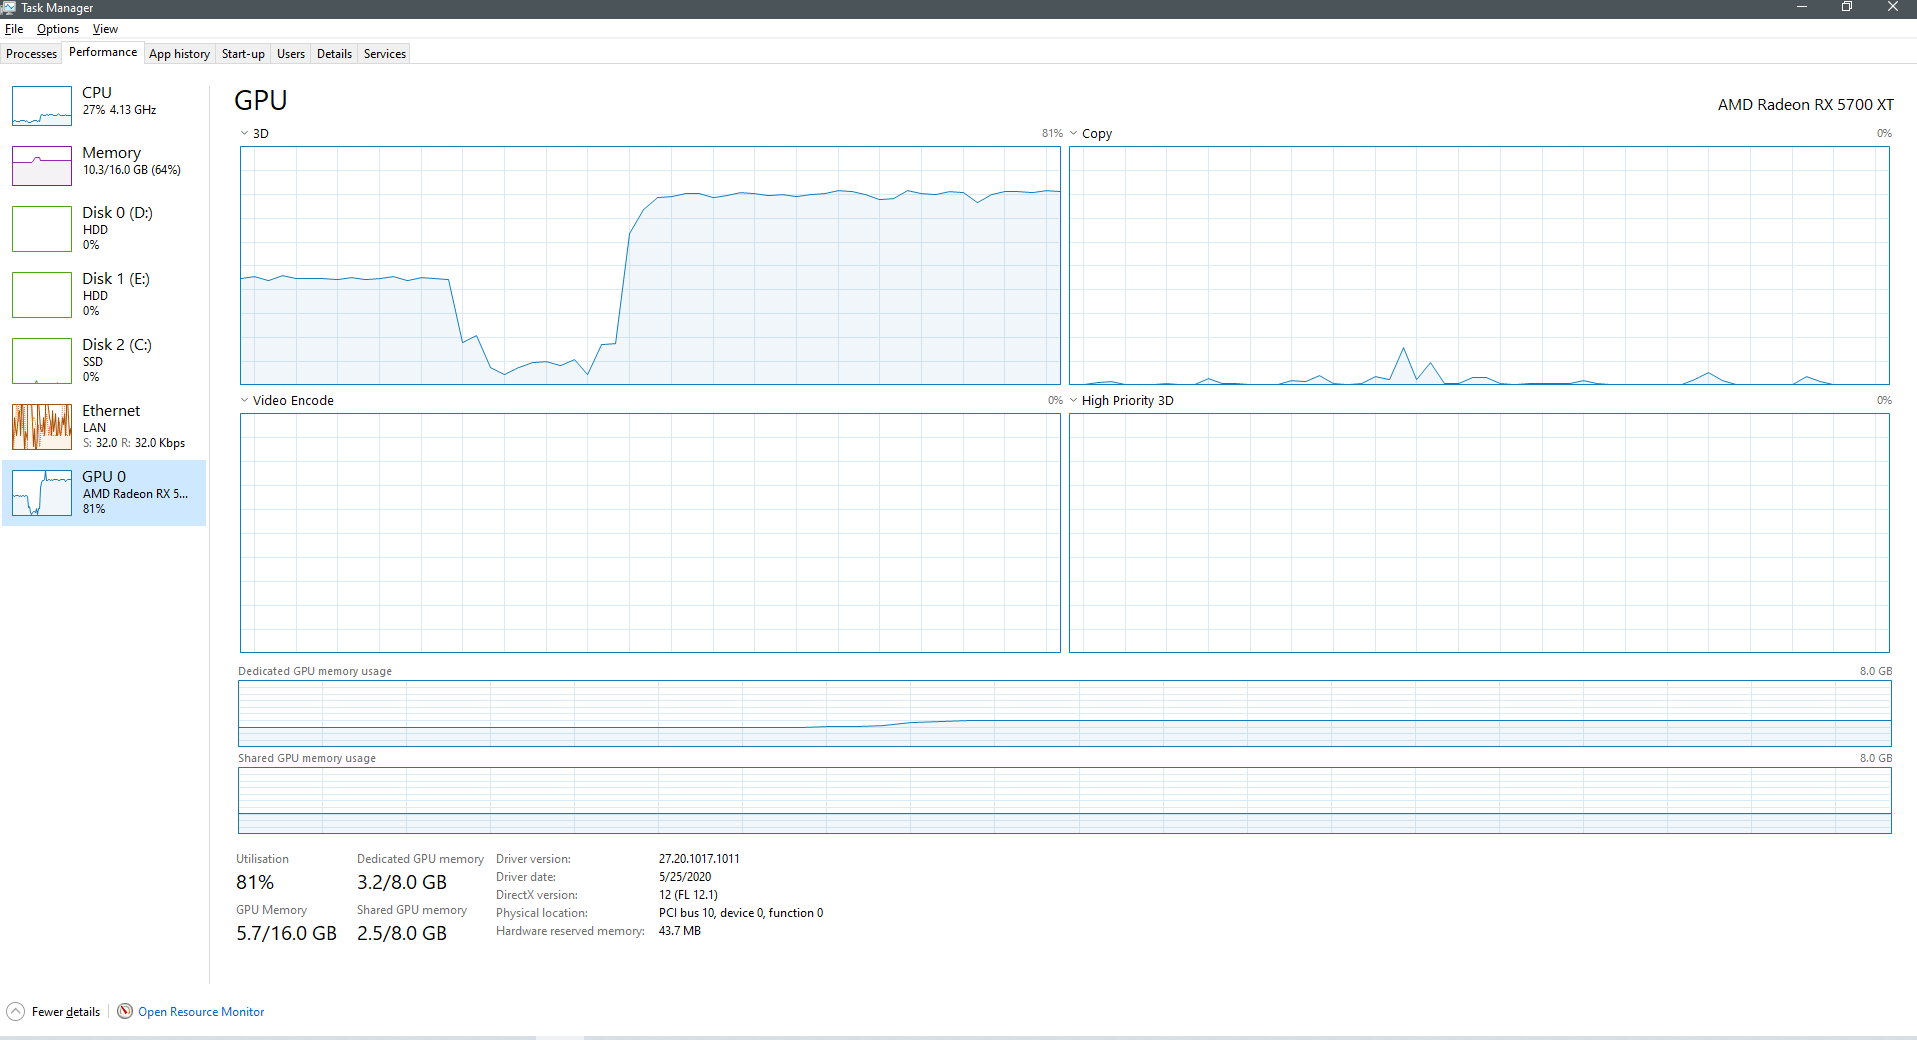Viewport: 1917px width, 1040px height.
Task: Open the Copy engine dropdown chevron
Action: (x=1073, y=133)
